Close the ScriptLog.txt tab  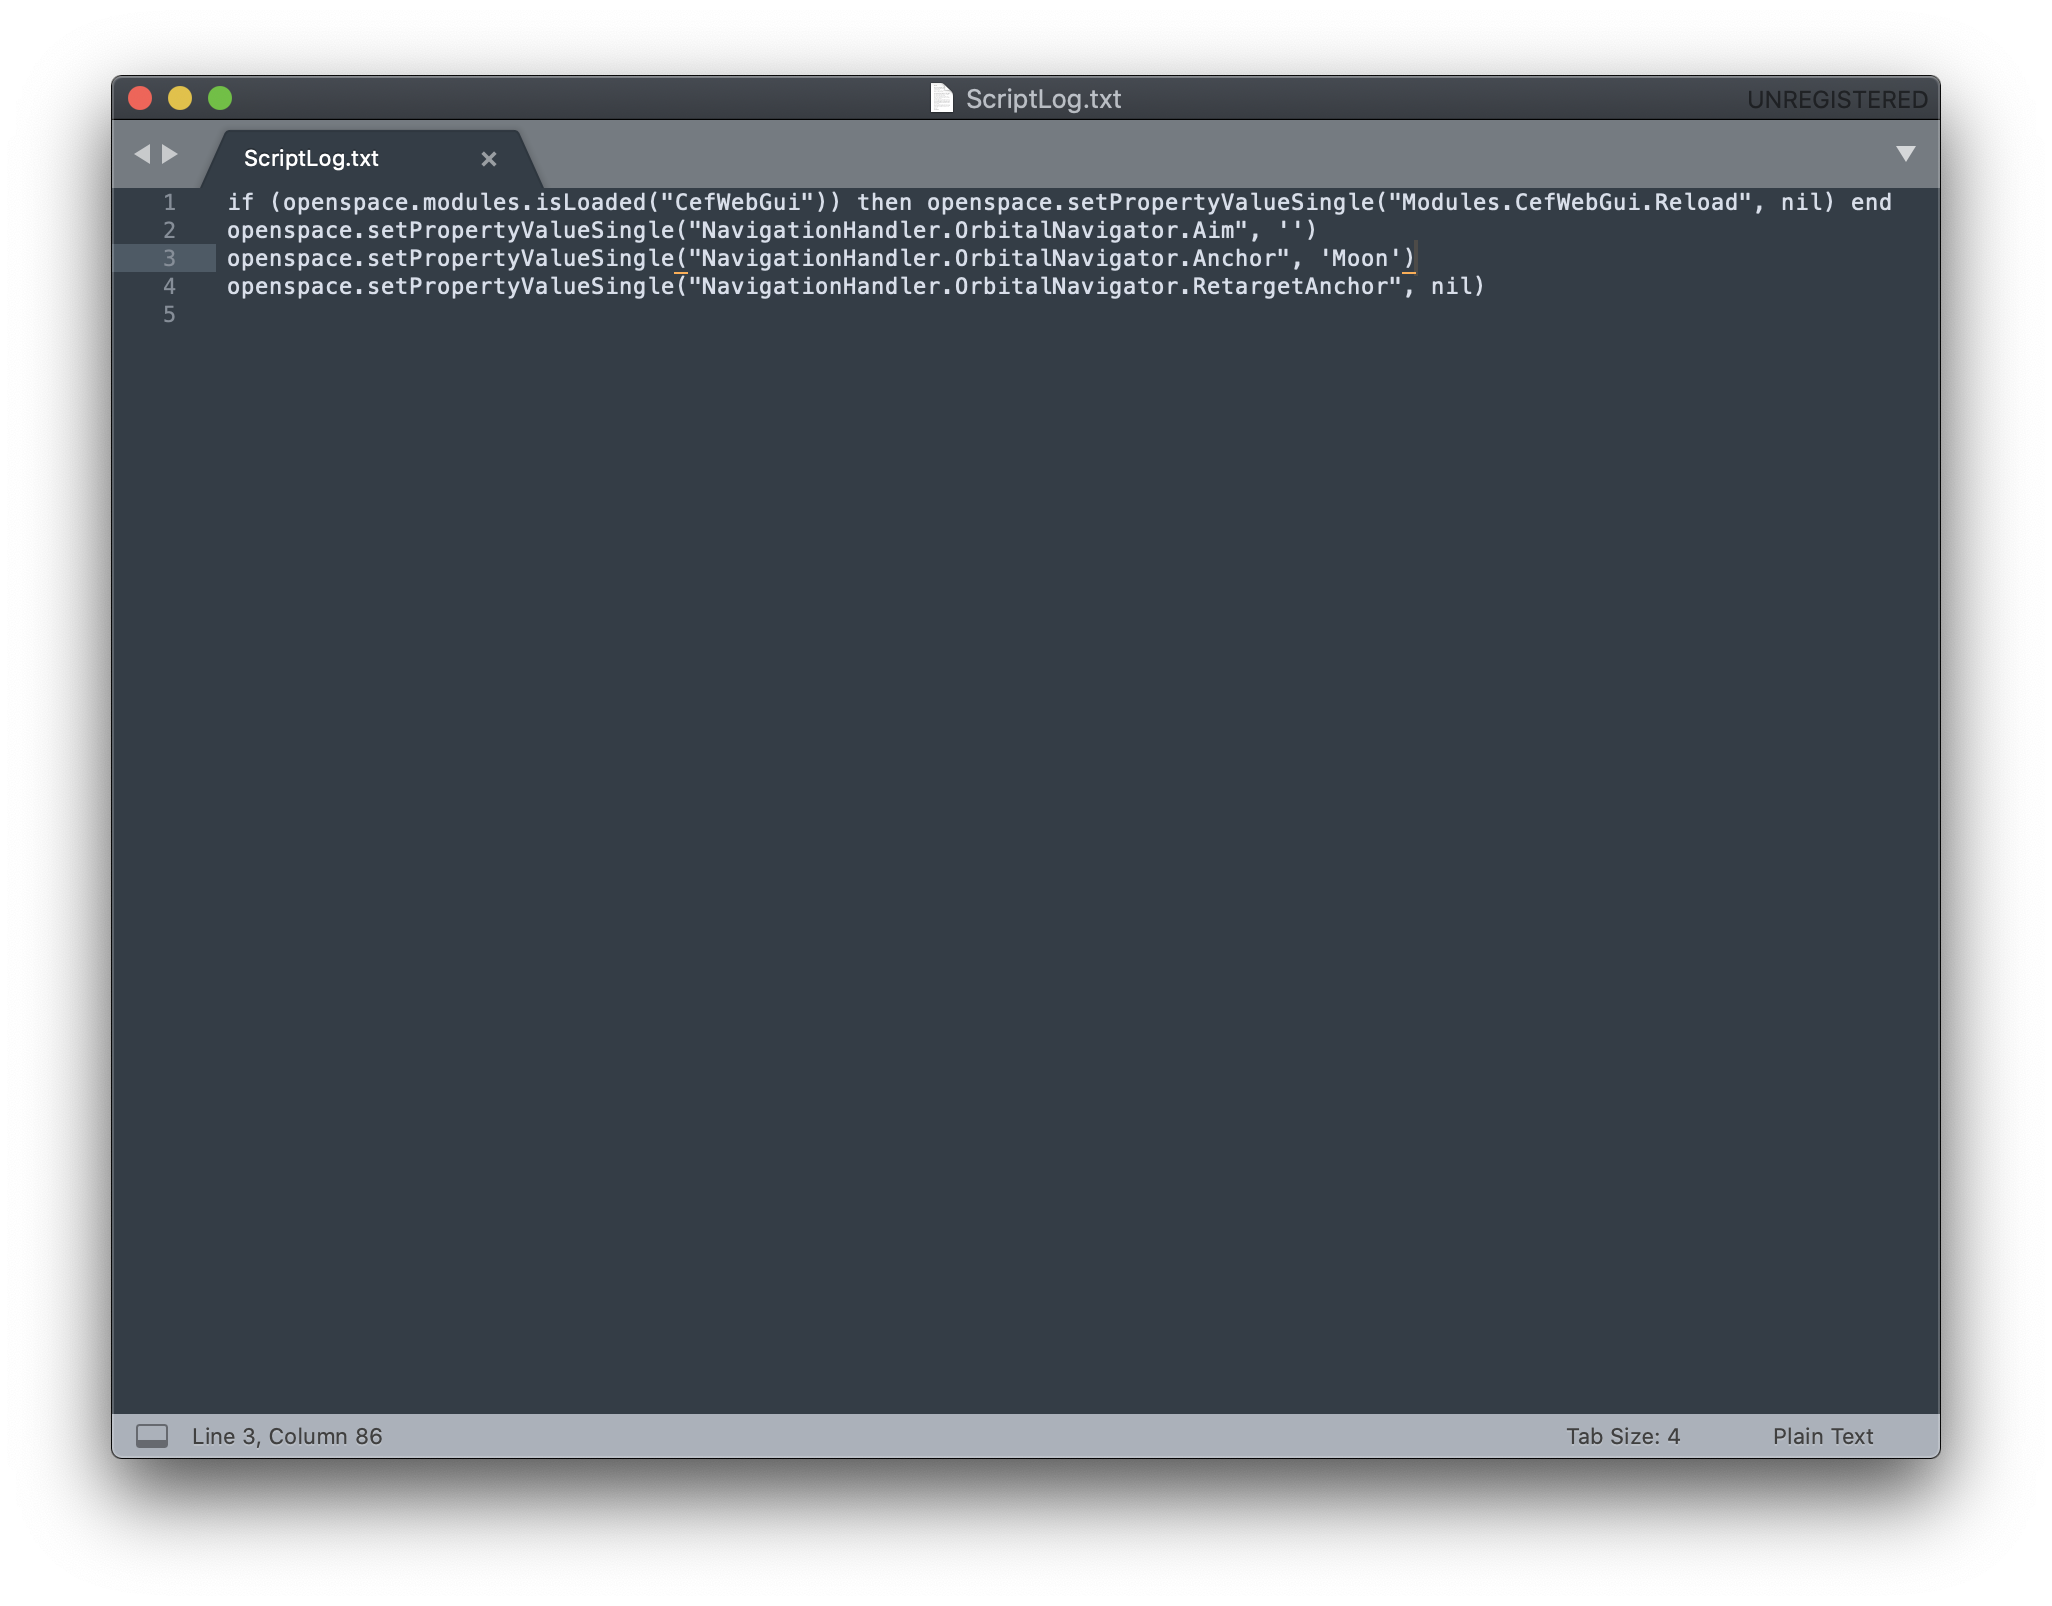[x=489, y=159]
